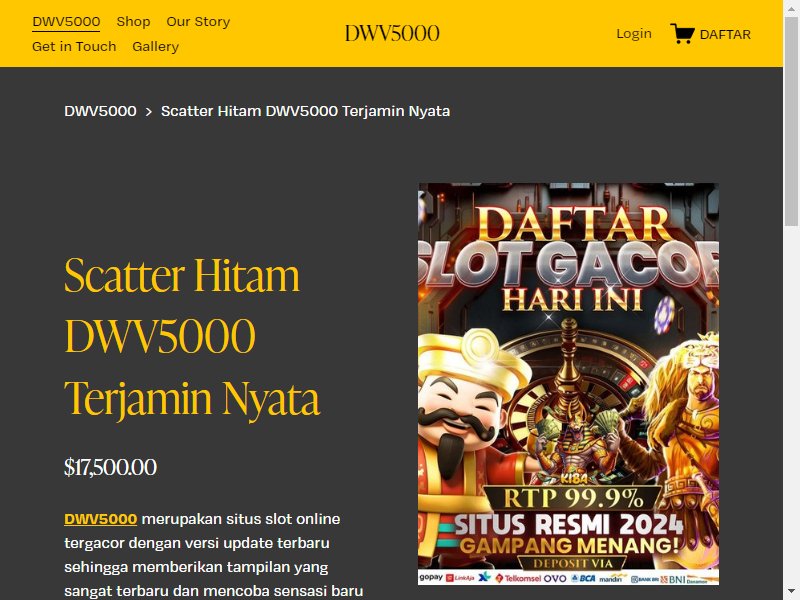Open the shopping cart icon
This screenshot has height=600, width=800.
682,34
